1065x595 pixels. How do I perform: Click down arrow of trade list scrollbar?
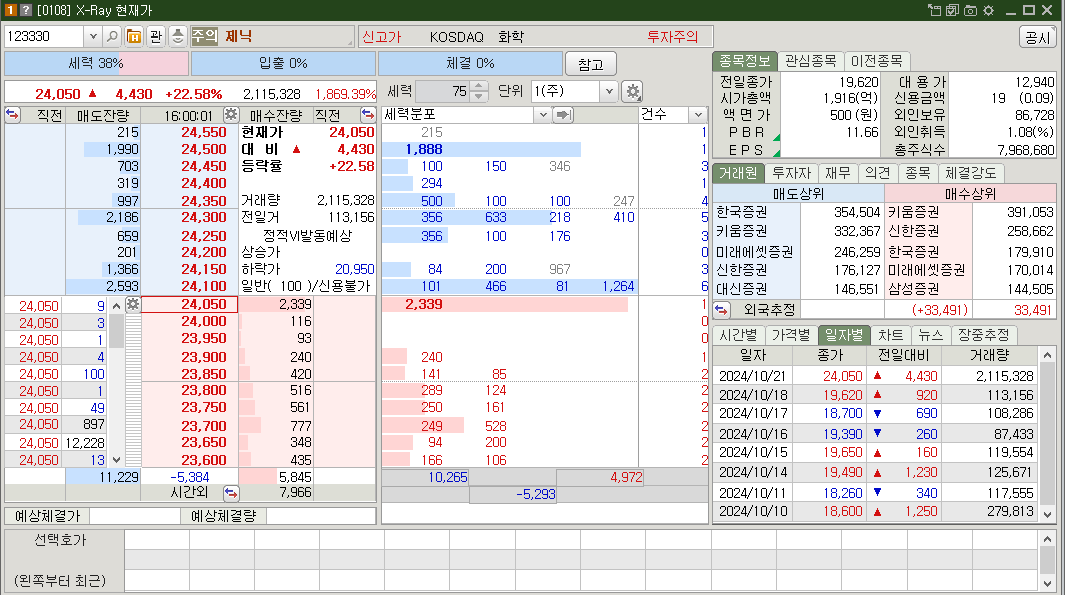(116, 460)
